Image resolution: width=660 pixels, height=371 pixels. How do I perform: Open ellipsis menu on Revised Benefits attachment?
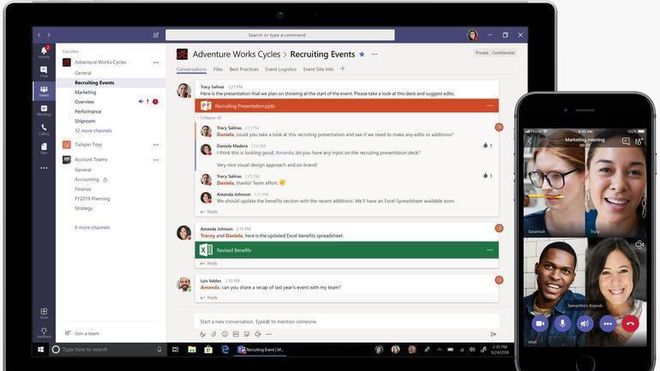(x=490, y=250)
